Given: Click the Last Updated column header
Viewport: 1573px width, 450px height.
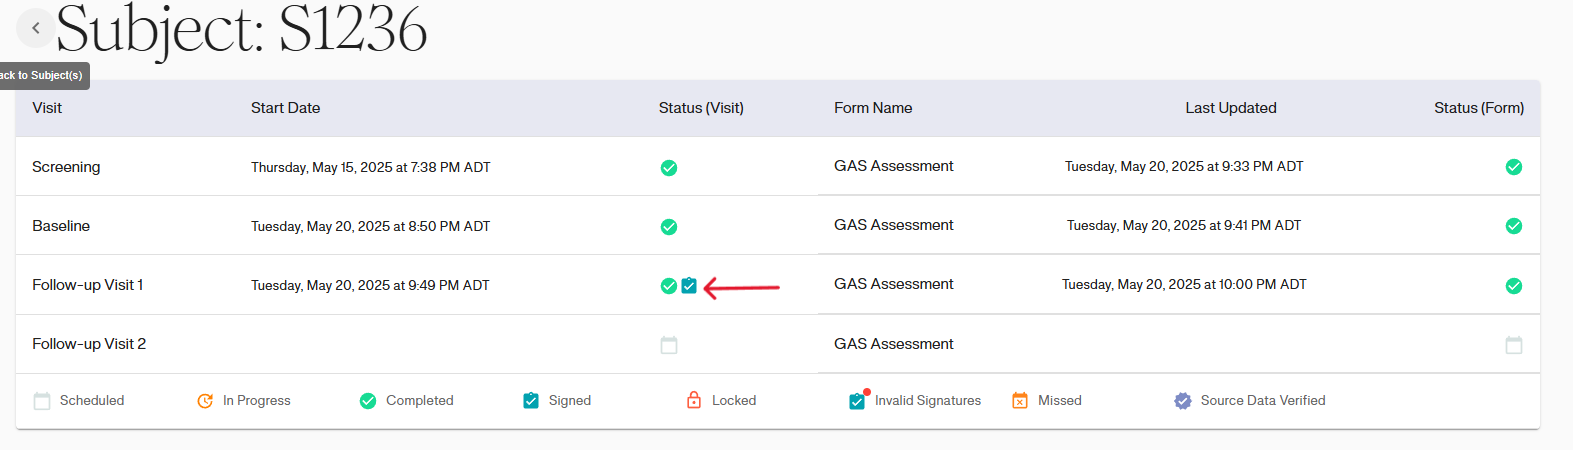Looking at the screenshot, I should (1230, 108).
